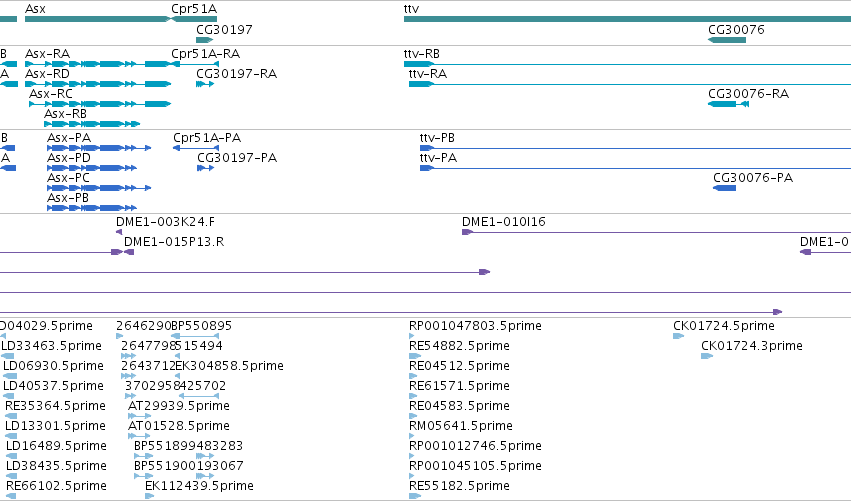Select the CG30076-RA transcript feature

click(x=728, y=104)
